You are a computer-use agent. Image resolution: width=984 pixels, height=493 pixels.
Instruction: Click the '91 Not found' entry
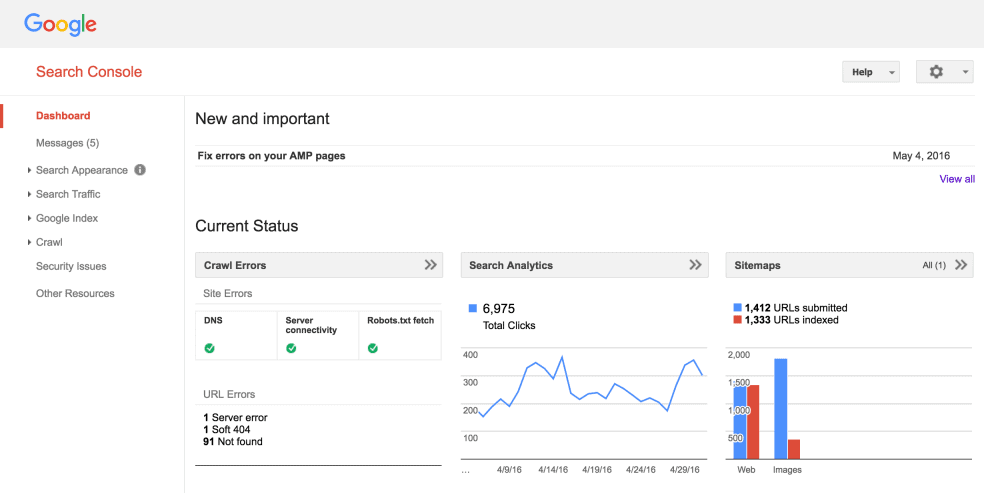233,442
